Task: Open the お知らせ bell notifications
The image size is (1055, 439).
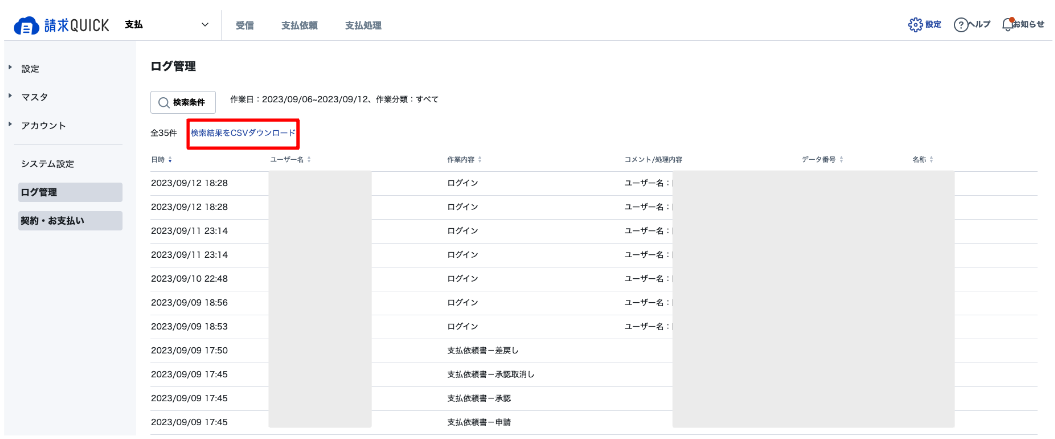Action: [1023, 24]
